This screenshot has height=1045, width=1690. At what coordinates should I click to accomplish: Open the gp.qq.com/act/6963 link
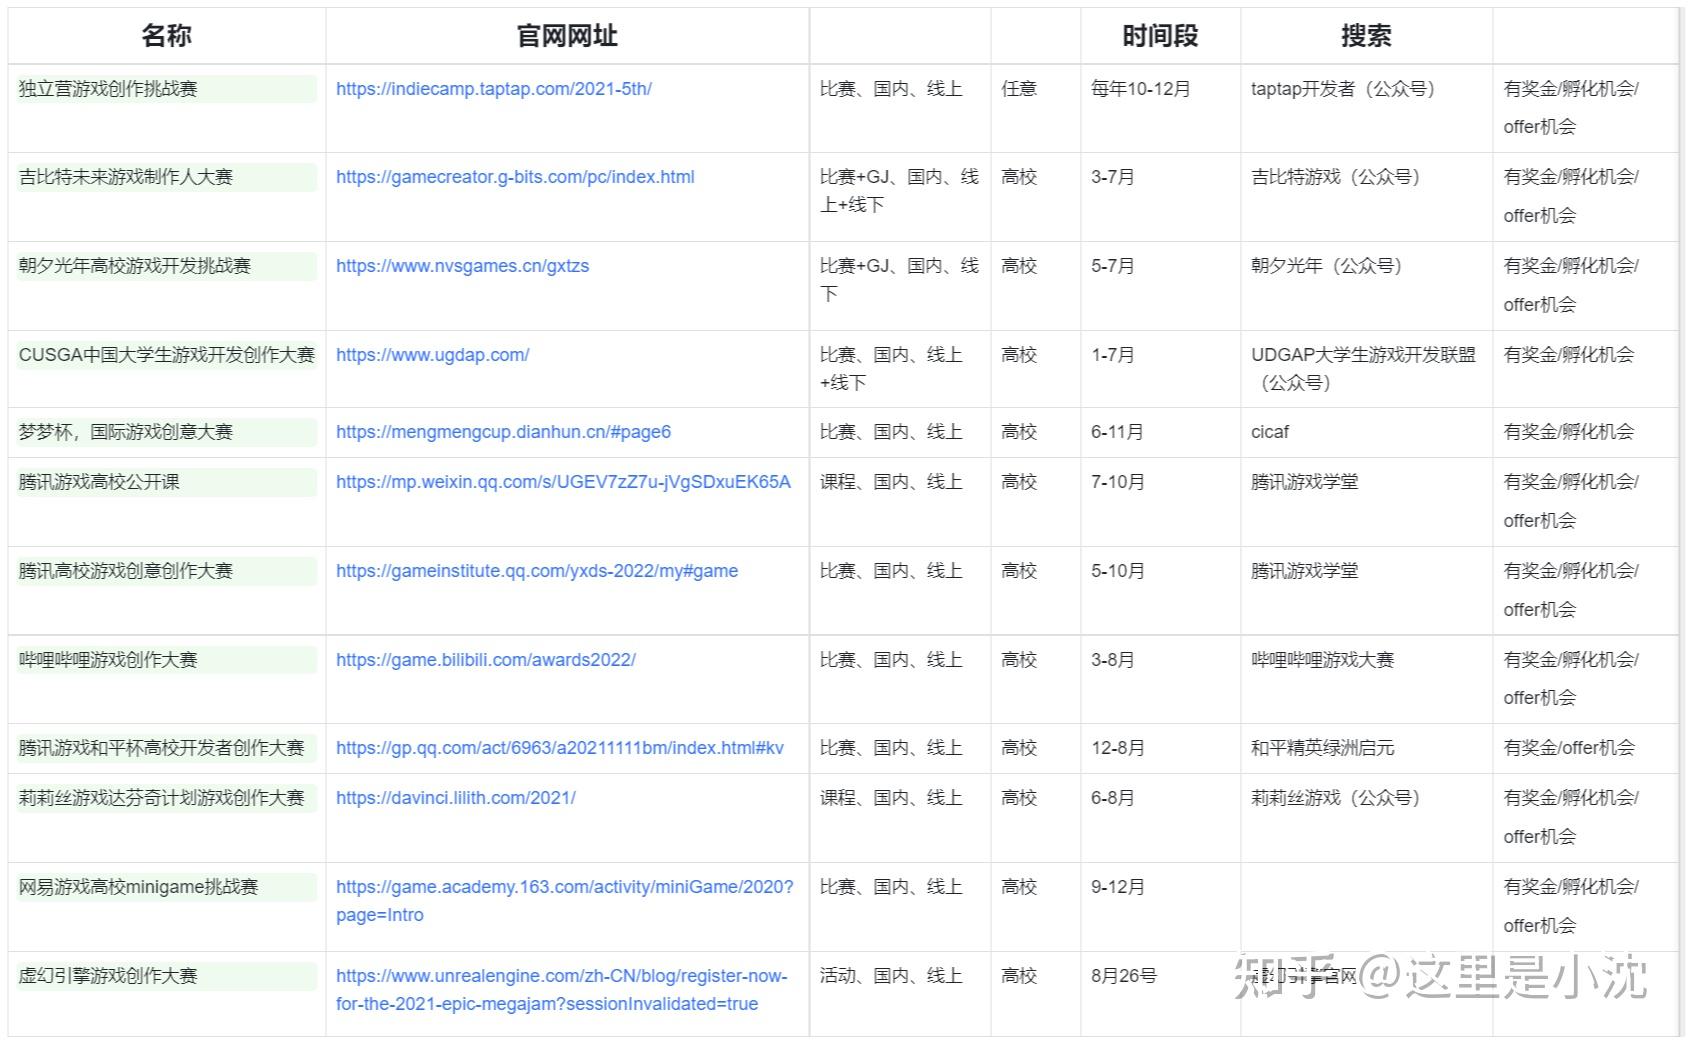click(x=560, y=748)
